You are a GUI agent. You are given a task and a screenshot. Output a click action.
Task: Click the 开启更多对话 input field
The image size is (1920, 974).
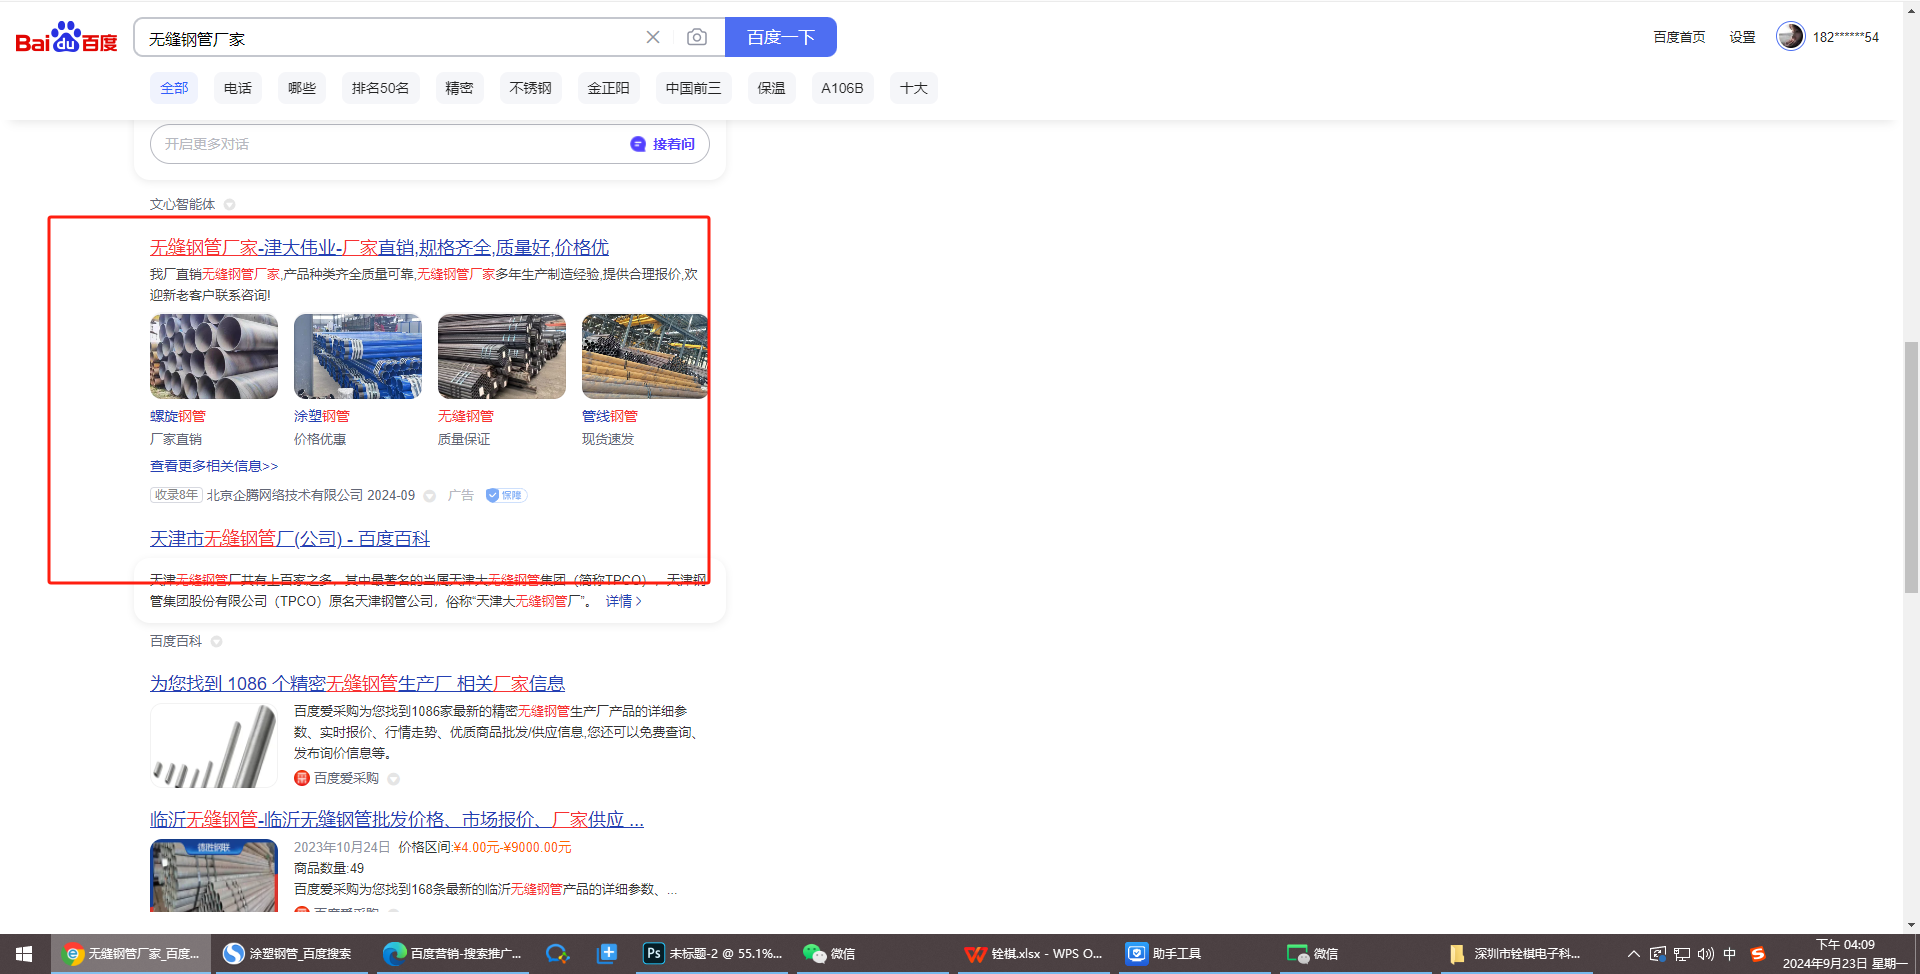pos(390,144)
